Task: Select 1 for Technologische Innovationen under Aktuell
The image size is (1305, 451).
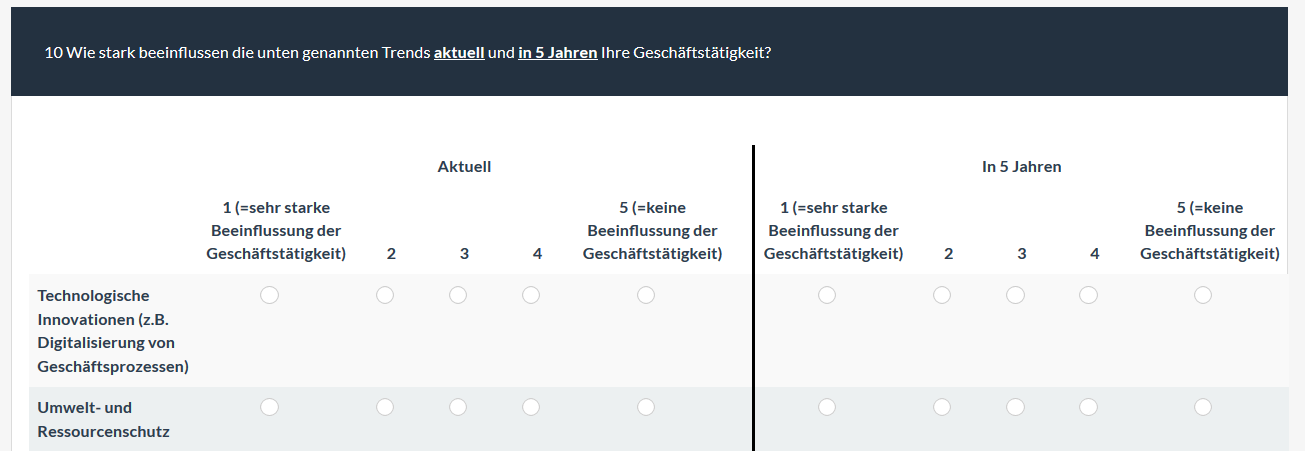Action: pos(269,295)
